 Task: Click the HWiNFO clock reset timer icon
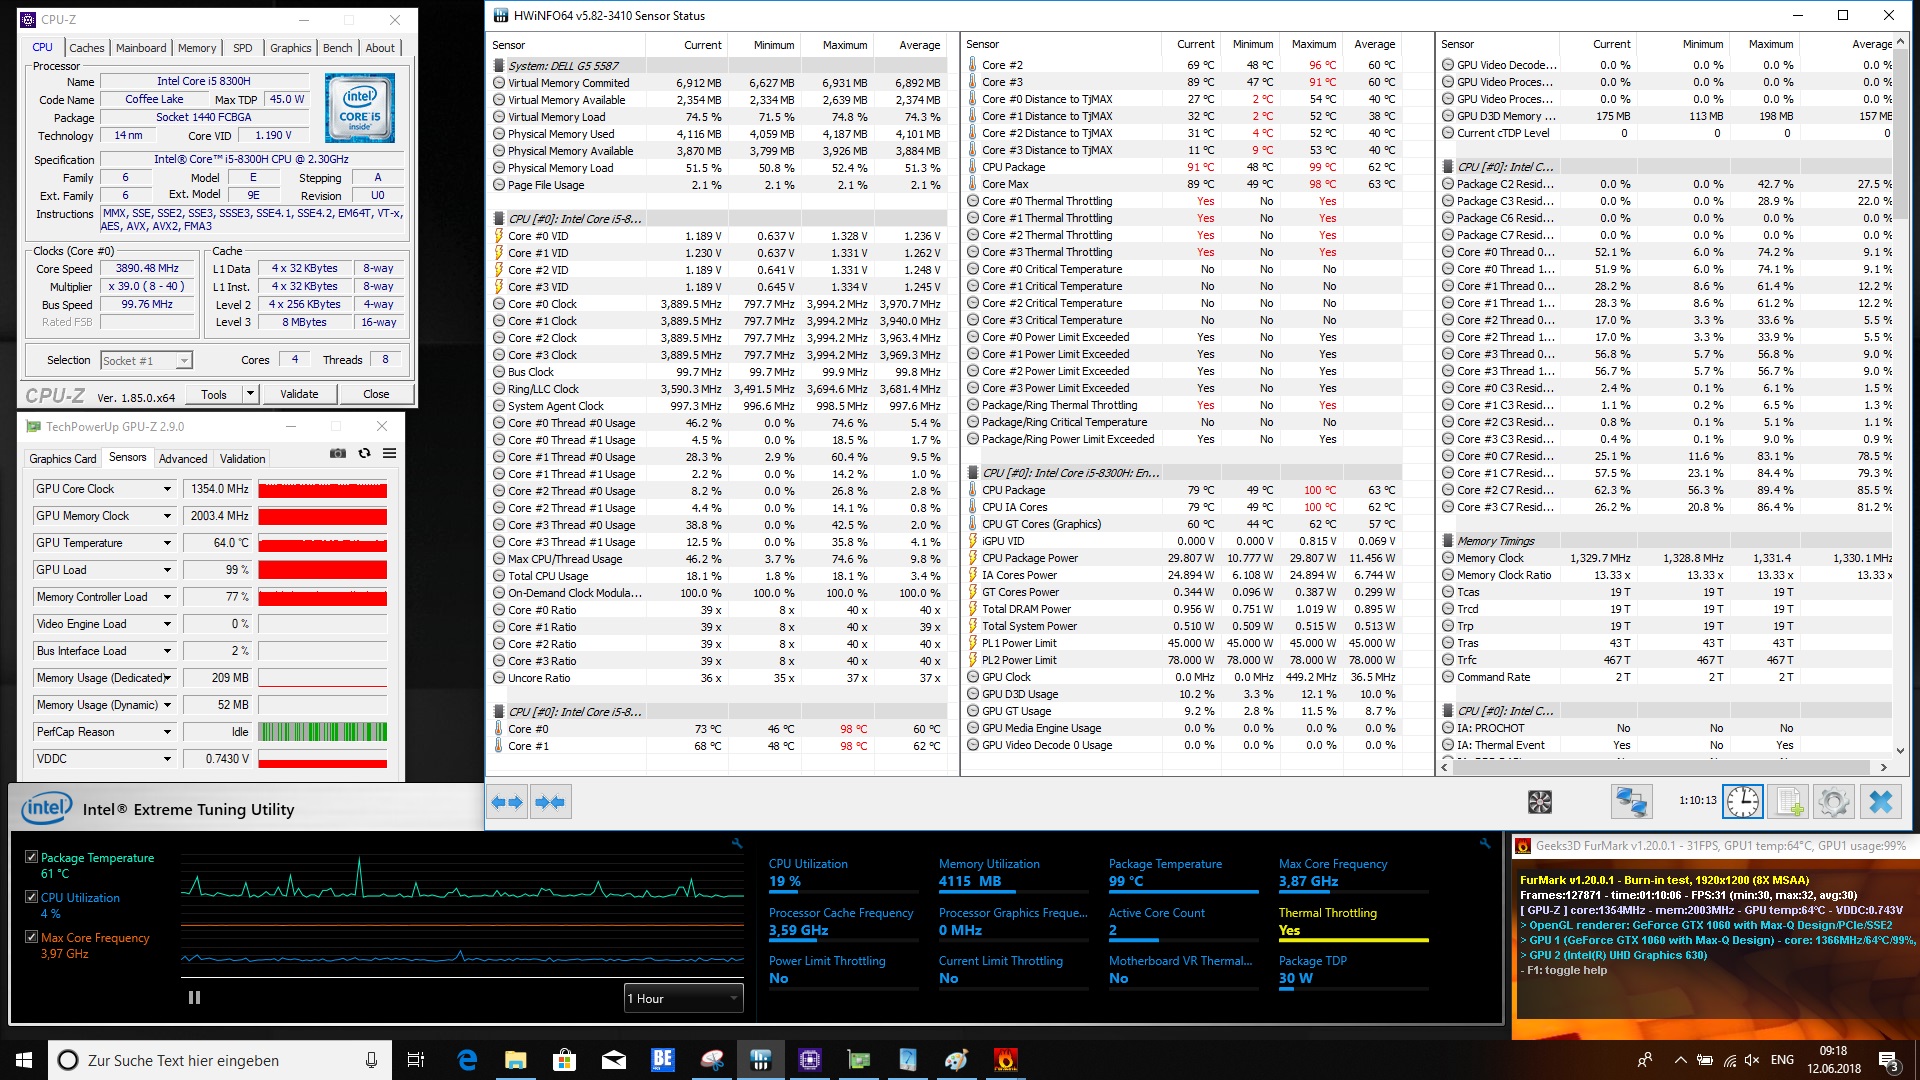1742,802
